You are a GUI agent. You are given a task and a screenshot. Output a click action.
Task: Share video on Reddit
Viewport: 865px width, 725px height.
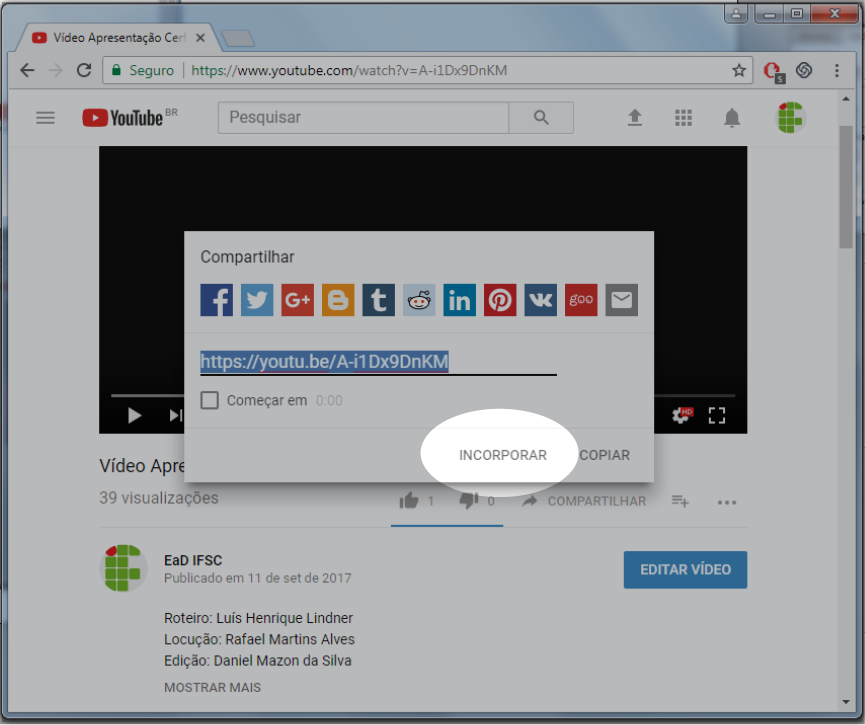419,300
